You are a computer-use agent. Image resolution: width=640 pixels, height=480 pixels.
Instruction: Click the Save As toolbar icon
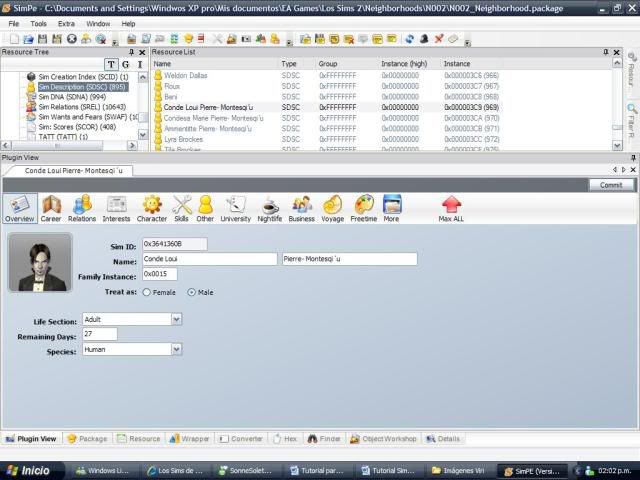tap(57, 39)
